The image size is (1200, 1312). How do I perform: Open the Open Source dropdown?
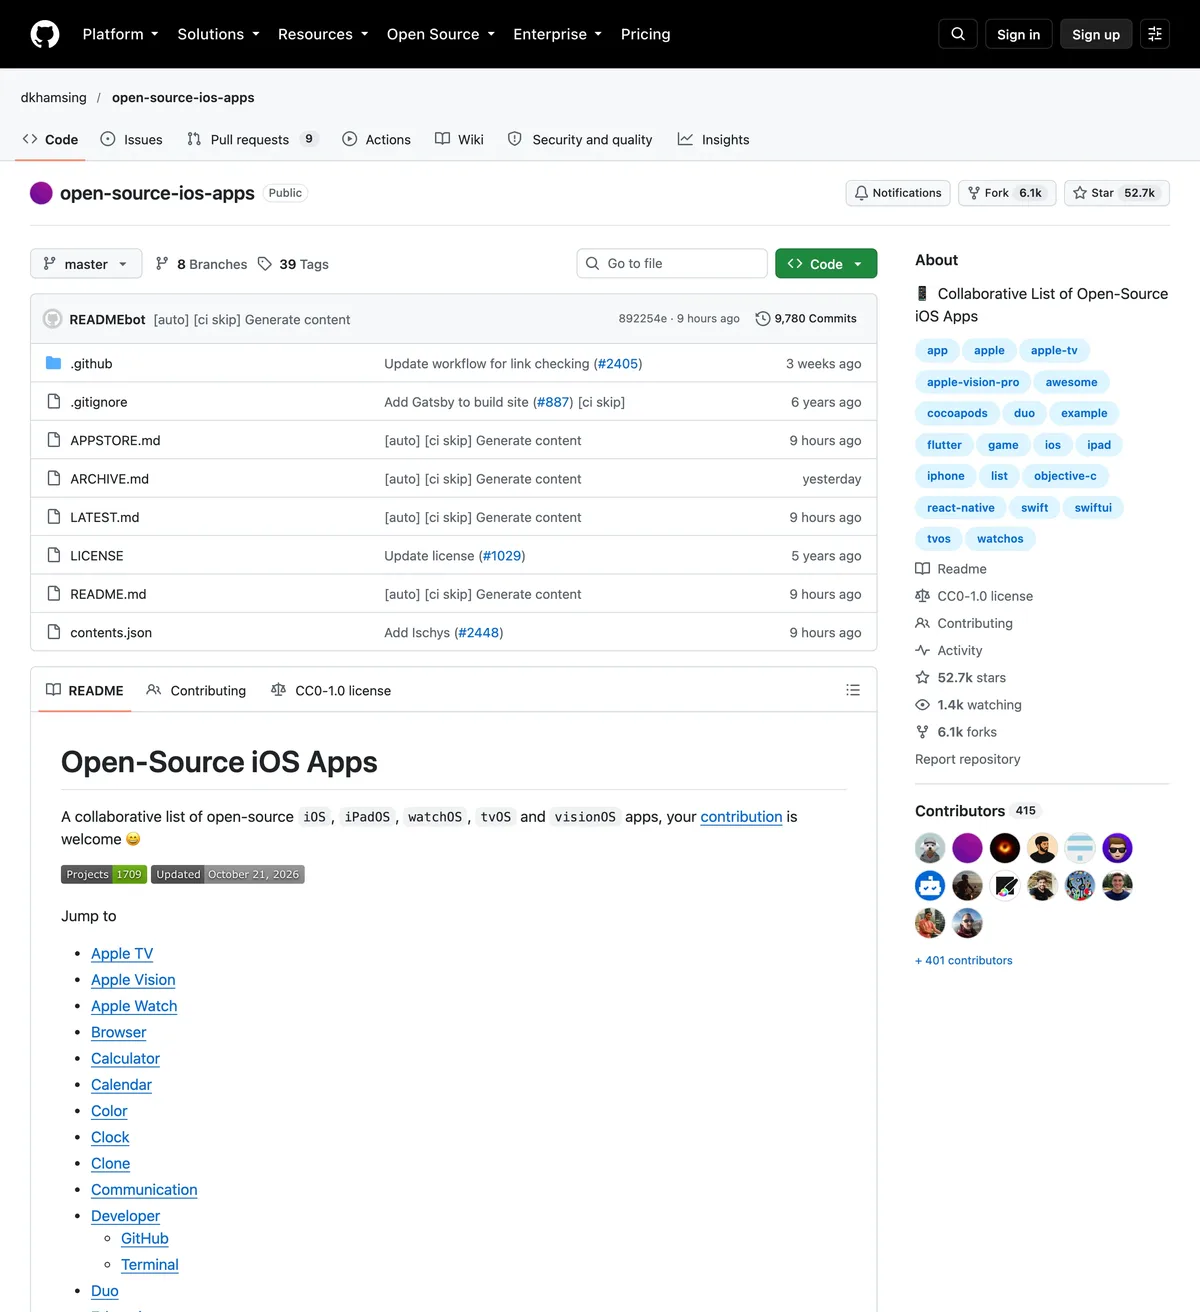pyautogui.click(x=441, y=34)
